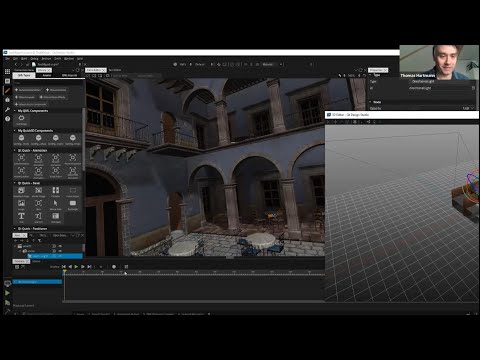480x360 pixels.
Task: Click the Start Debugging run icon
Action: tap(7, 303)
